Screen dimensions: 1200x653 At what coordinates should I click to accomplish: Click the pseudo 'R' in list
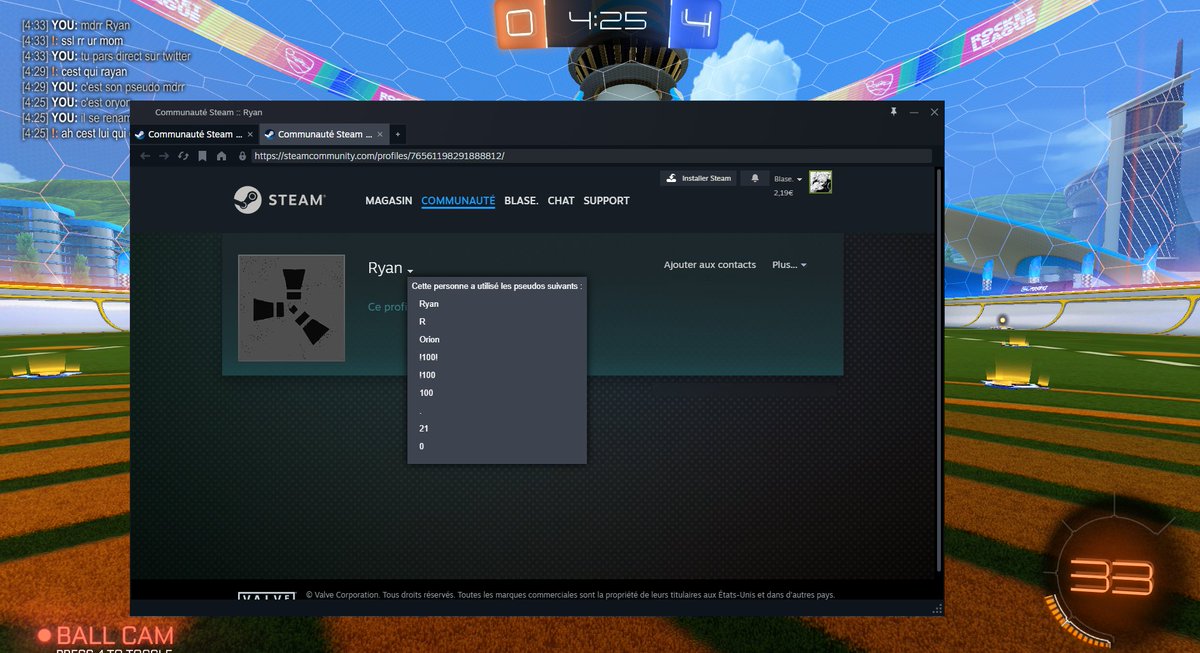pos(422,322)
